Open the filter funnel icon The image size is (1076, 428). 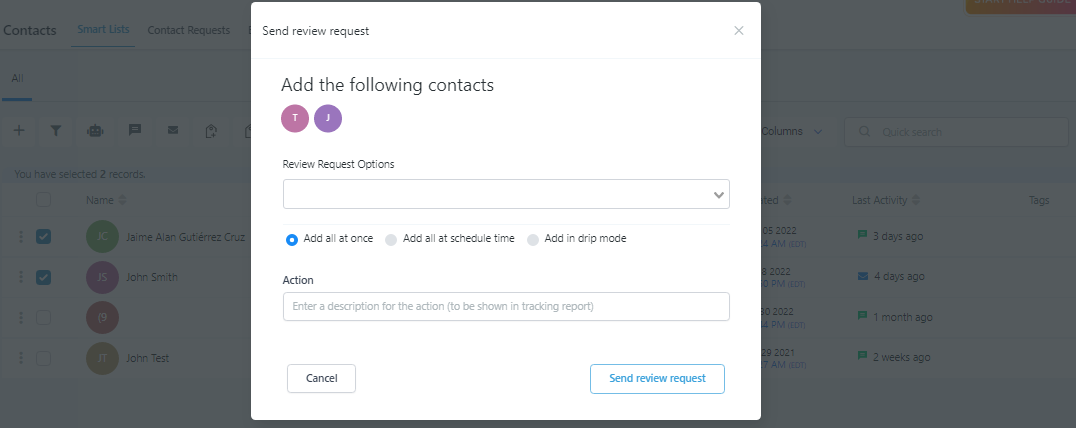[56, 130]
